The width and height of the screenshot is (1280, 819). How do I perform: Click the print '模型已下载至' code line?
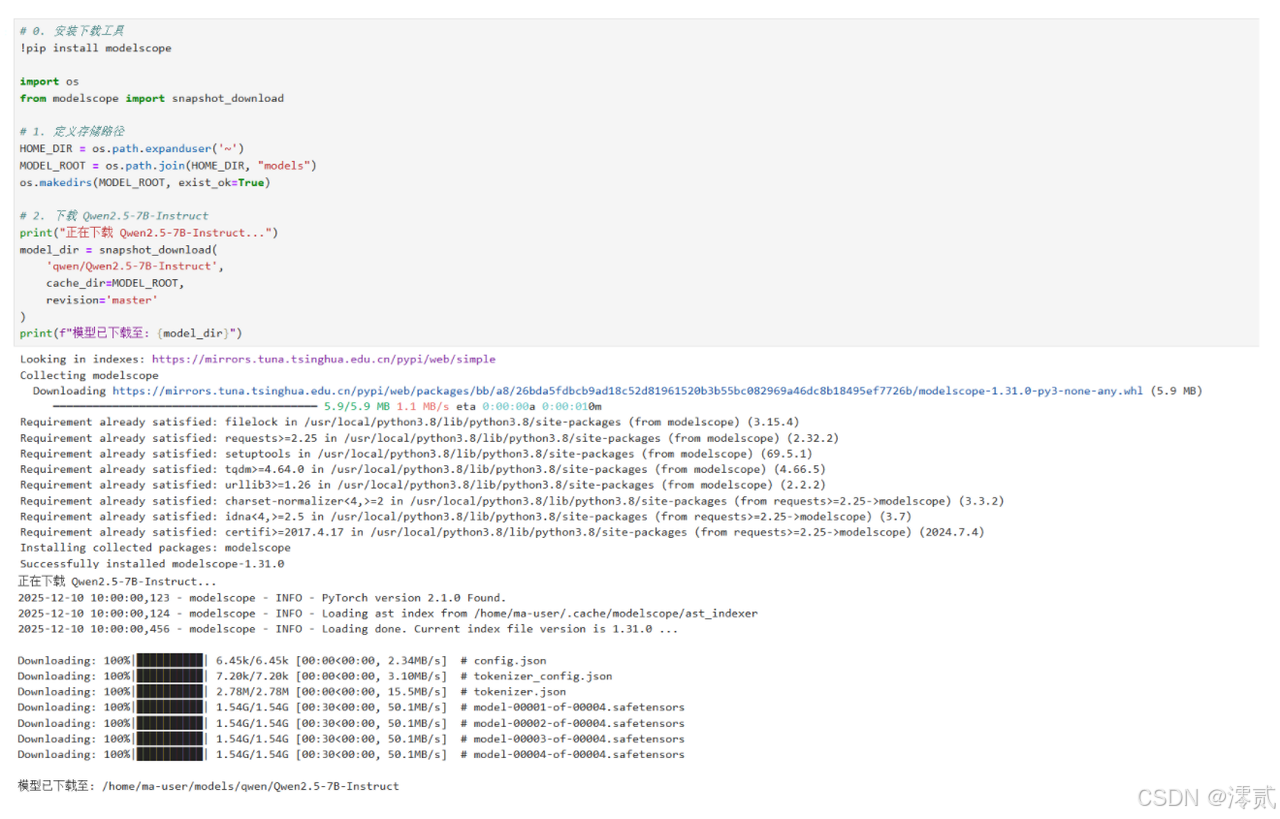131,333
